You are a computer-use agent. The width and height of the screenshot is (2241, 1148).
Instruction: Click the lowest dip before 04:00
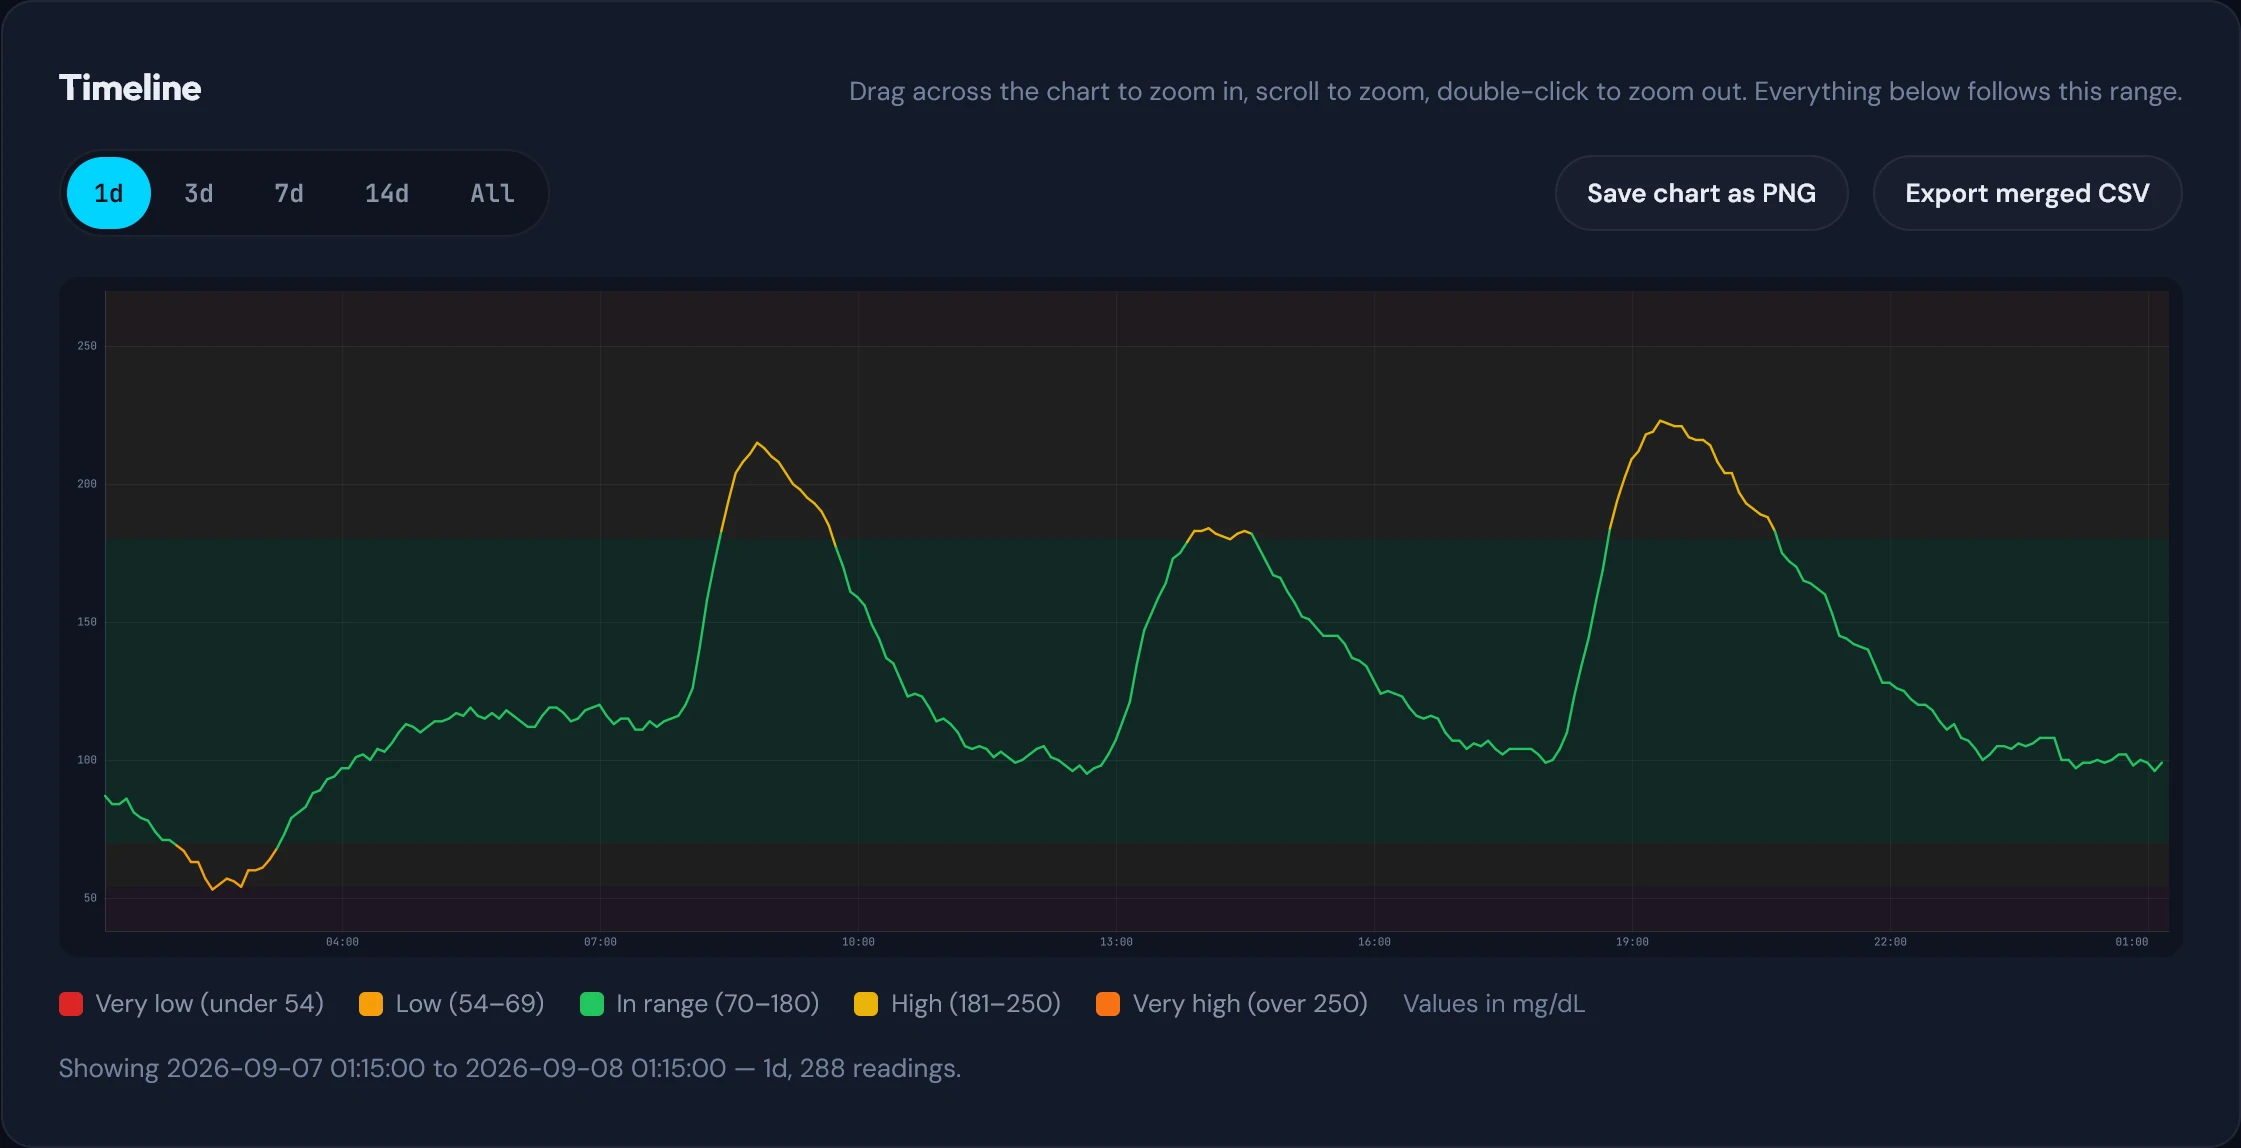tap(213, 889)
